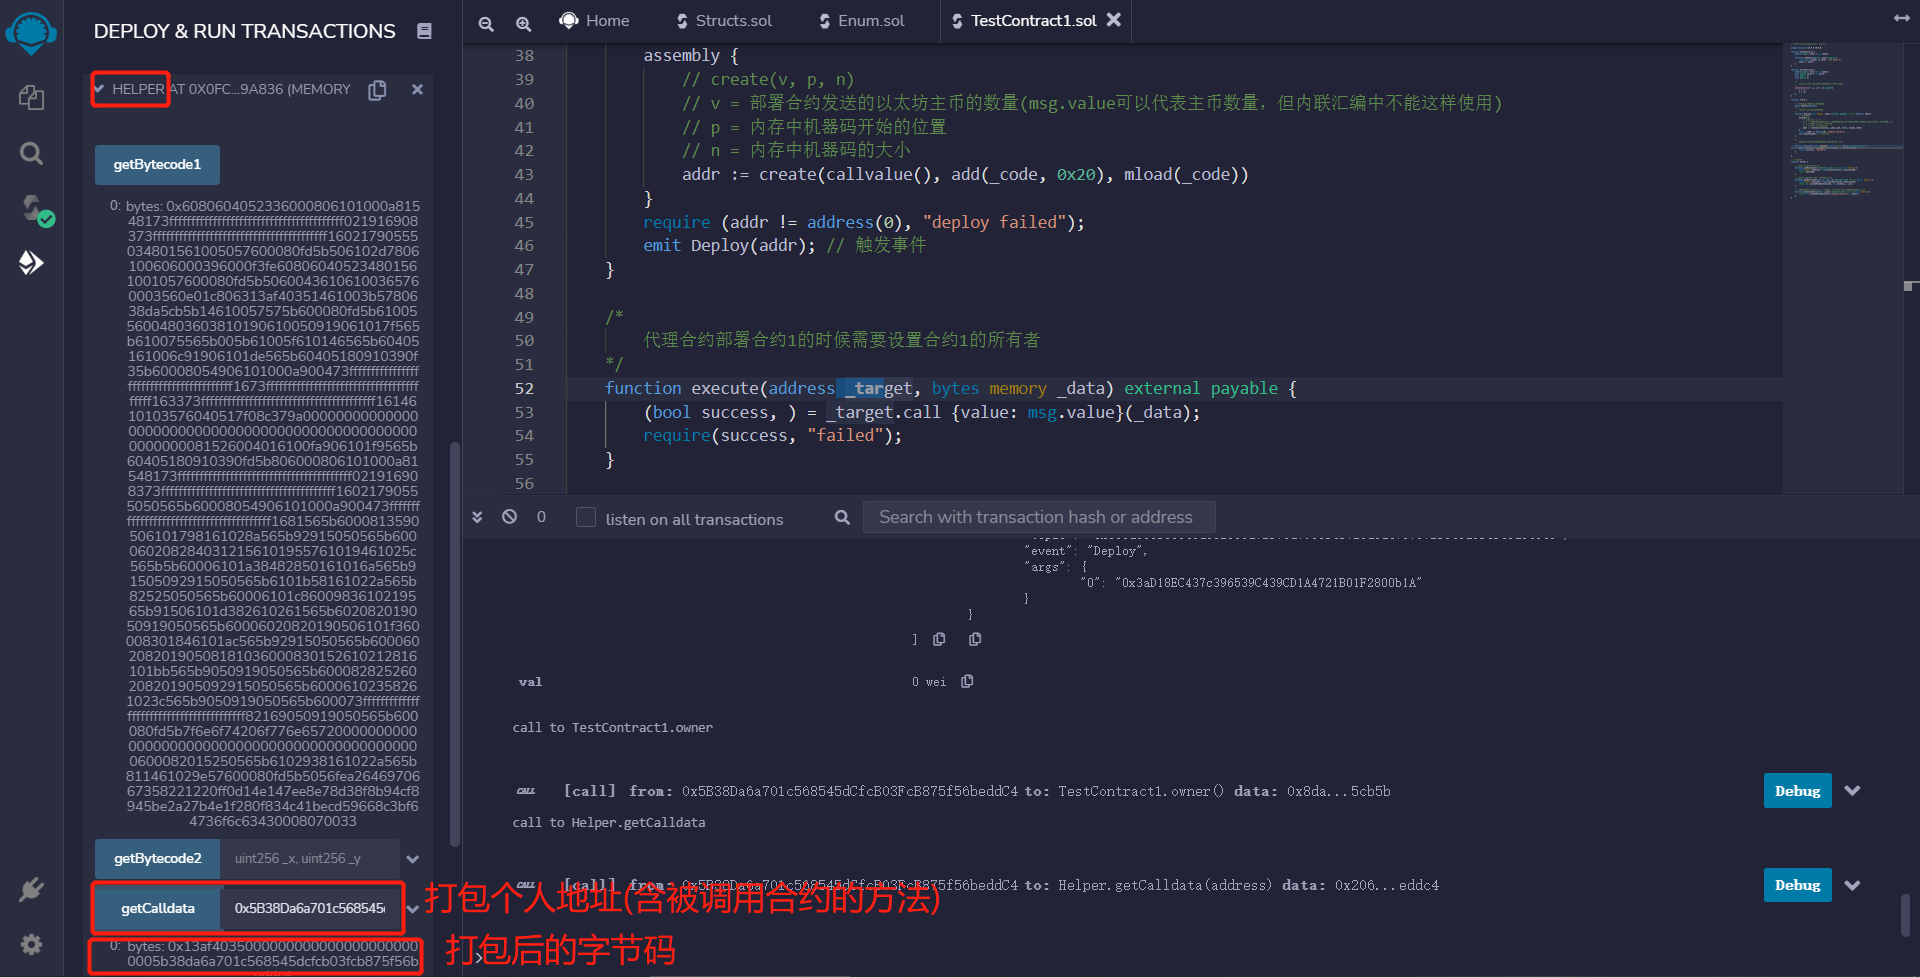Toggle listen on all transactions checkbox
This screenshot has width=1920, height=977.
point(586,517)
